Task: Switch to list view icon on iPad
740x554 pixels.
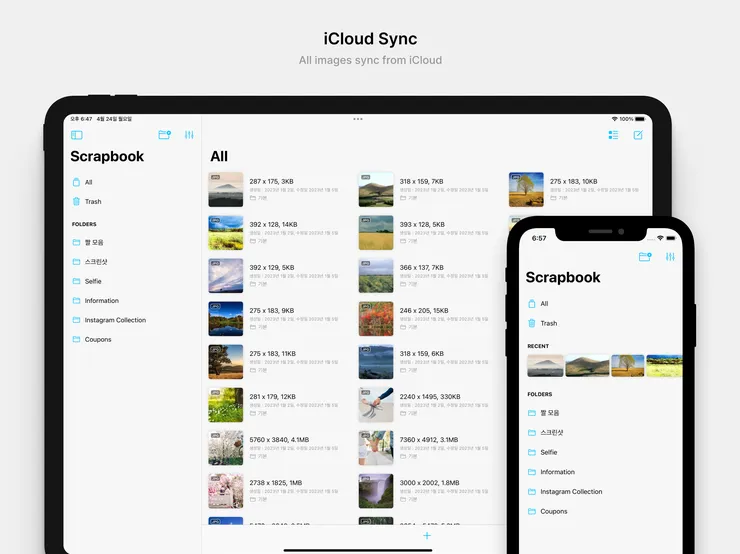Action: [x=613, y=135]
